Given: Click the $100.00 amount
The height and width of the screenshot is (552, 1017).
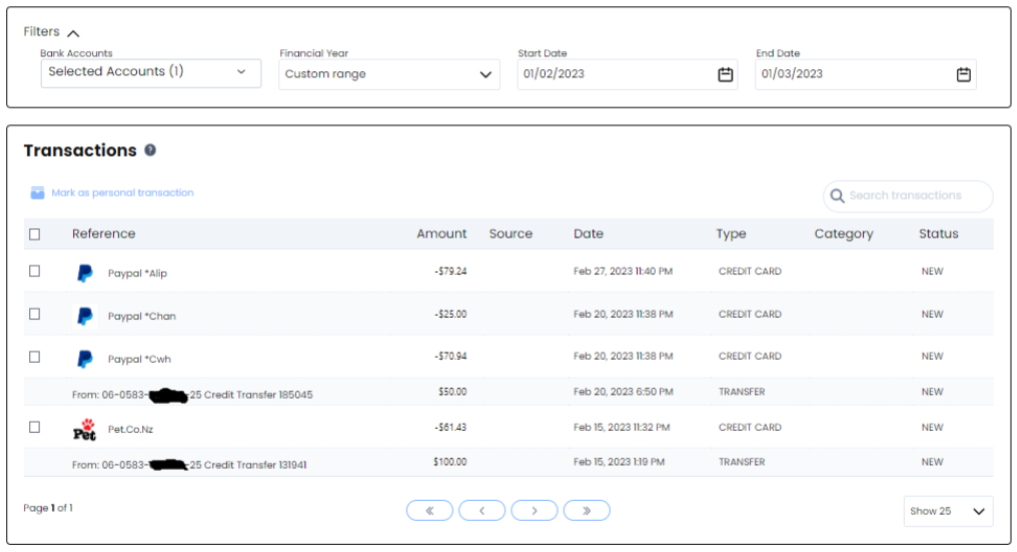Looking at the screenshot, I should (x=450, y=462).
